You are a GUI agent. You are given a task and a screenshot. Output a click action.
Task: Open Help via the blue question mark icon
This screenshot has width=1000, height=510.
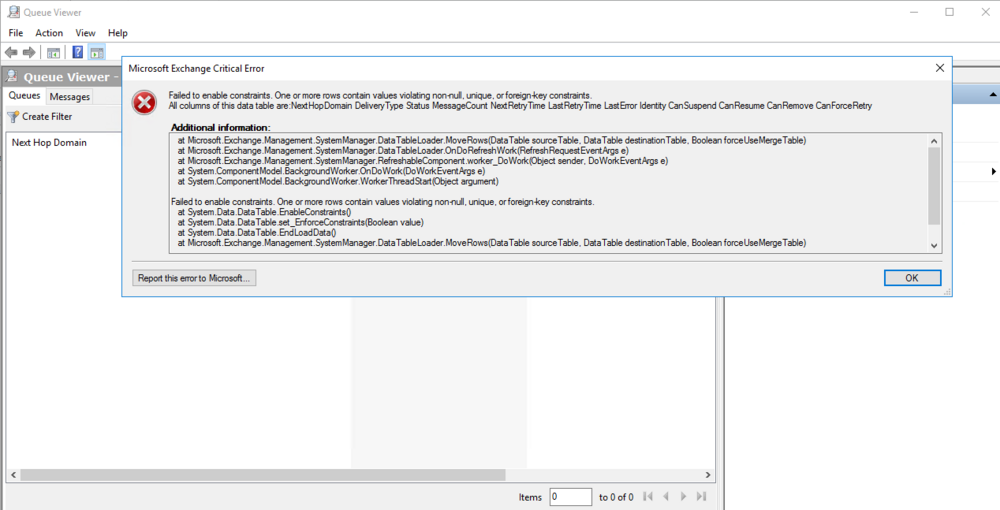pyautogui.click(x=78, y=52)
